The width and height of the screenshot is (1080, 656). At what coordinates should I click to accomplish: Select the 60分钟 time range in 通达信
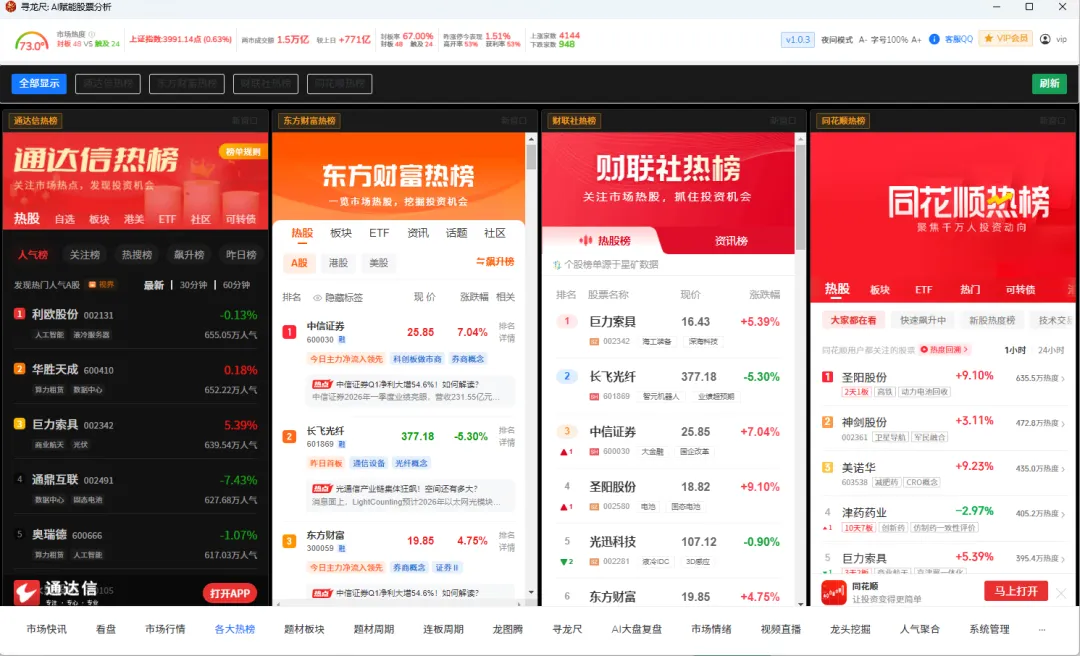click(x=236, y=285)
